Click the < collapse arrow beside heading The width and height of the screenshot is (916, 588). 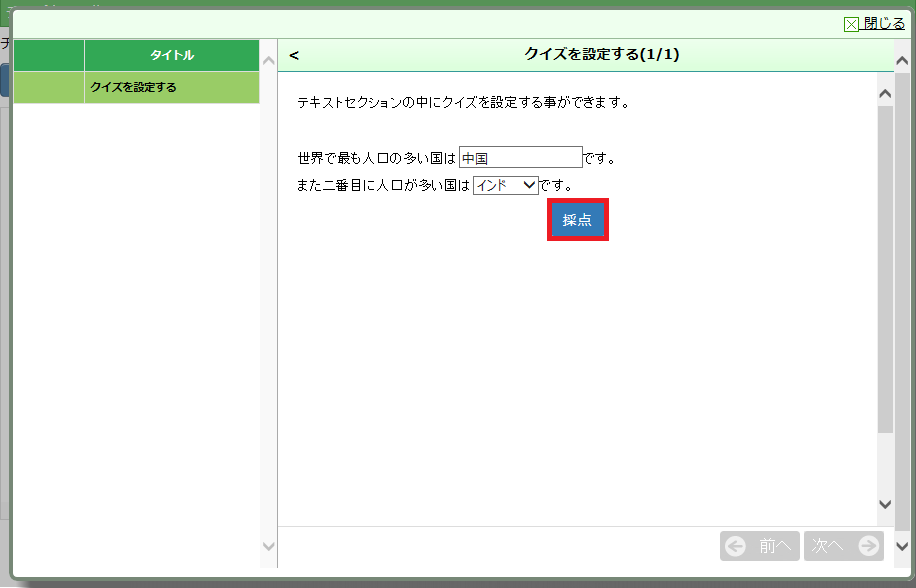294,55
